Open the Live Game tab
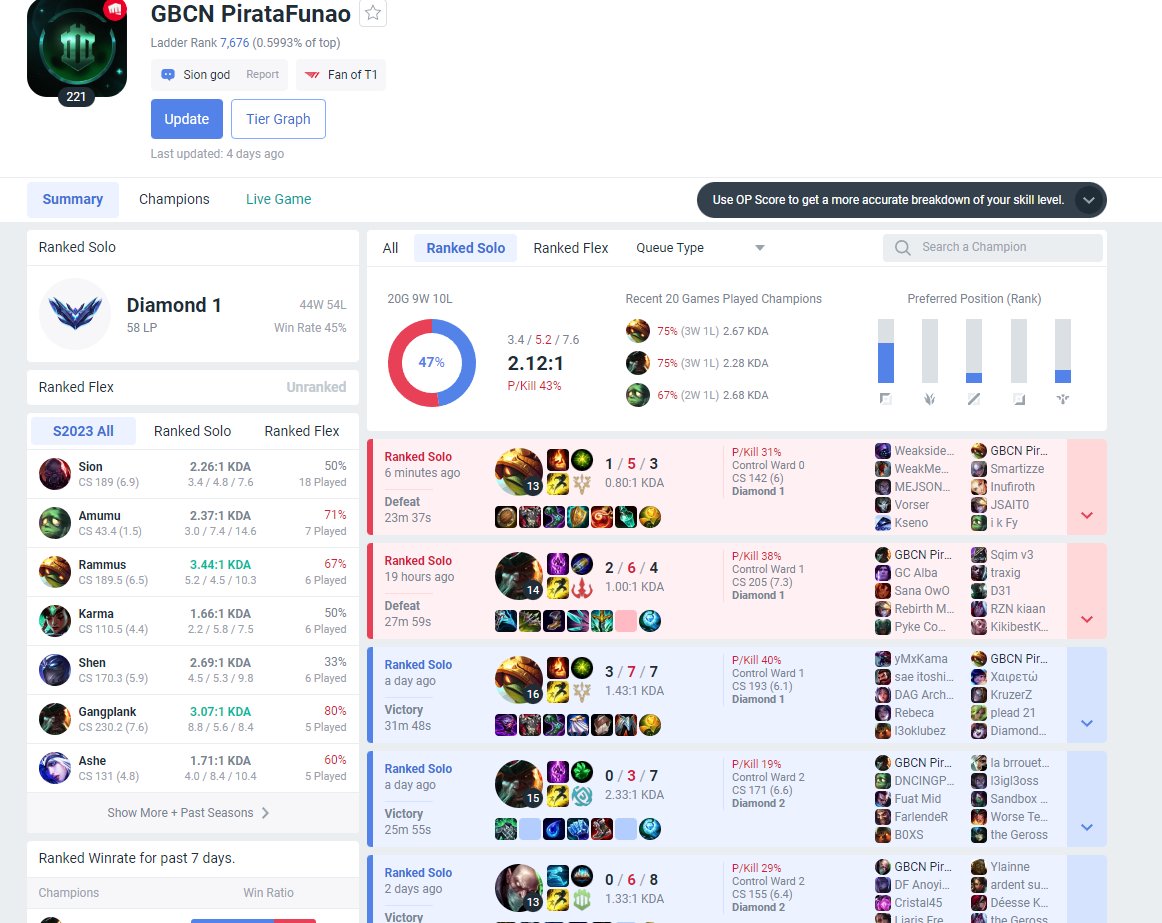 pos(279,199)
